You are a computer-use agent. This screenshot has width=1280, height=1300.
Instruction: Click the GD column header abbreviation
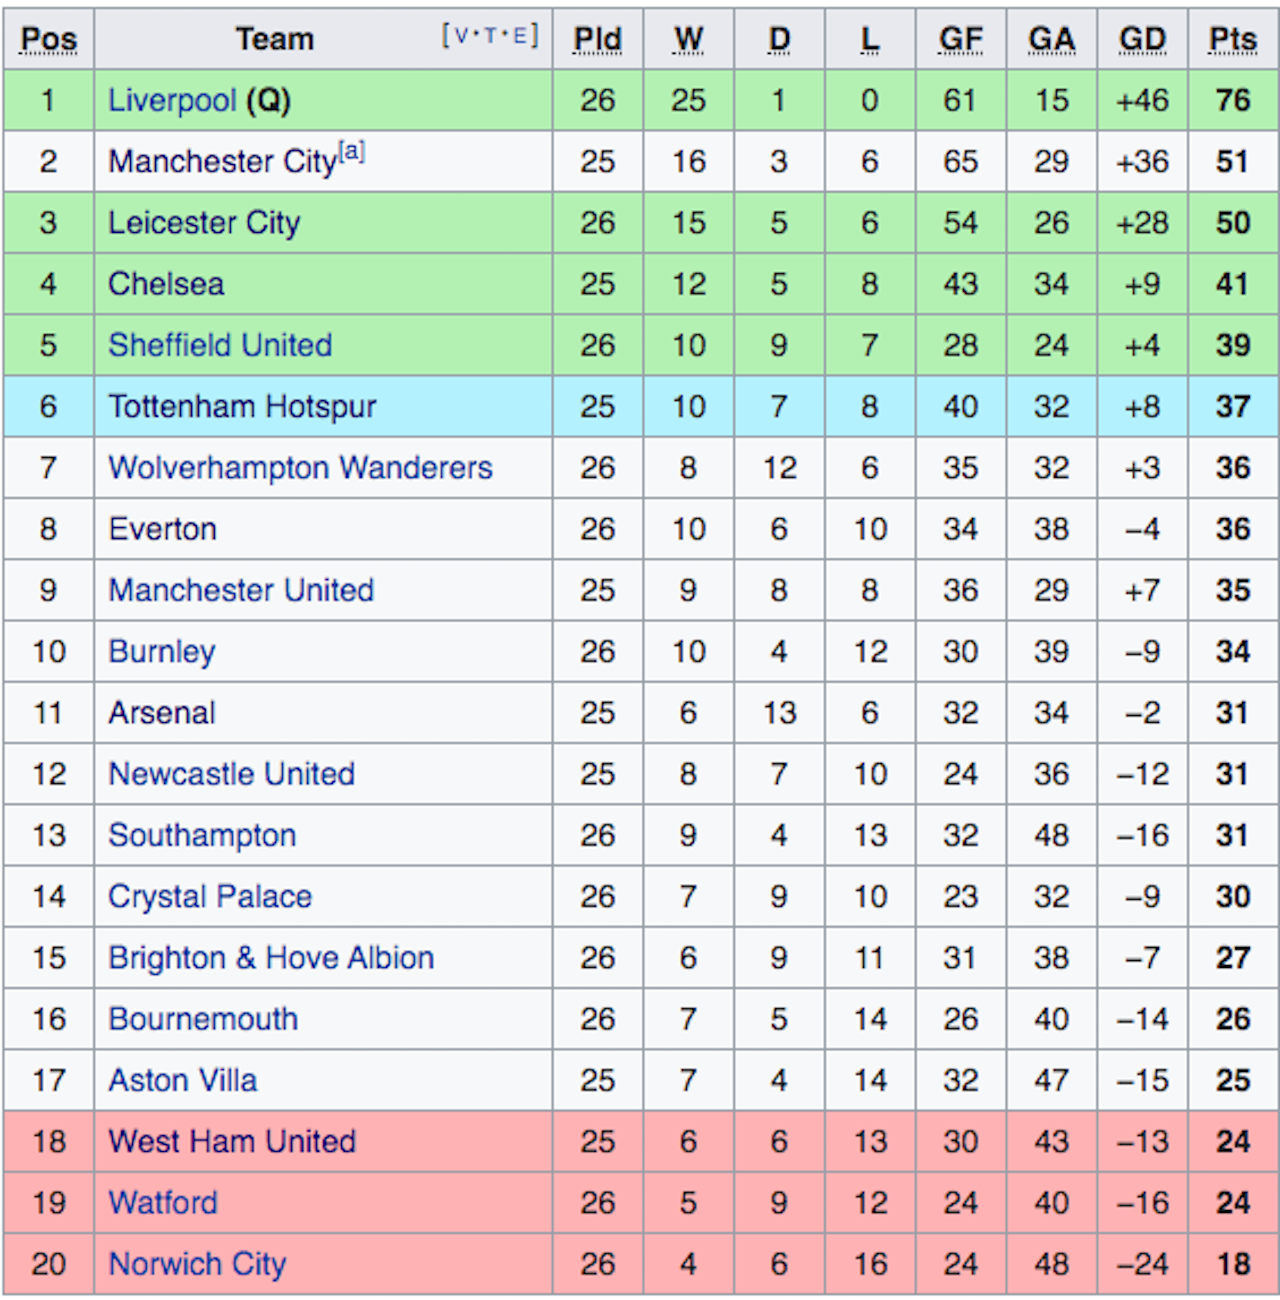(x=1142, y=39)
